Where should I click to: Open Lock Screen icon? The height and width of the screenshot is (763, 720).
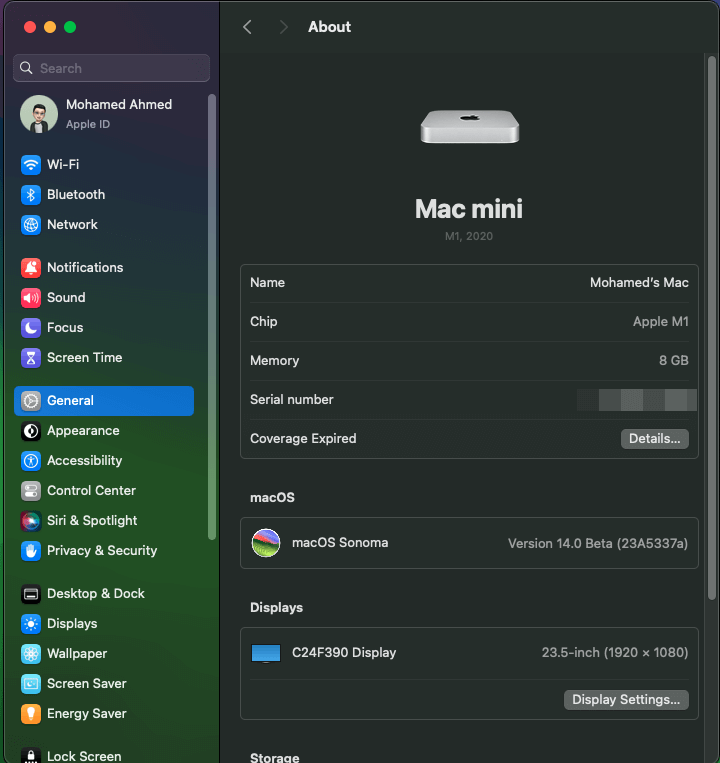pos(31,755)
